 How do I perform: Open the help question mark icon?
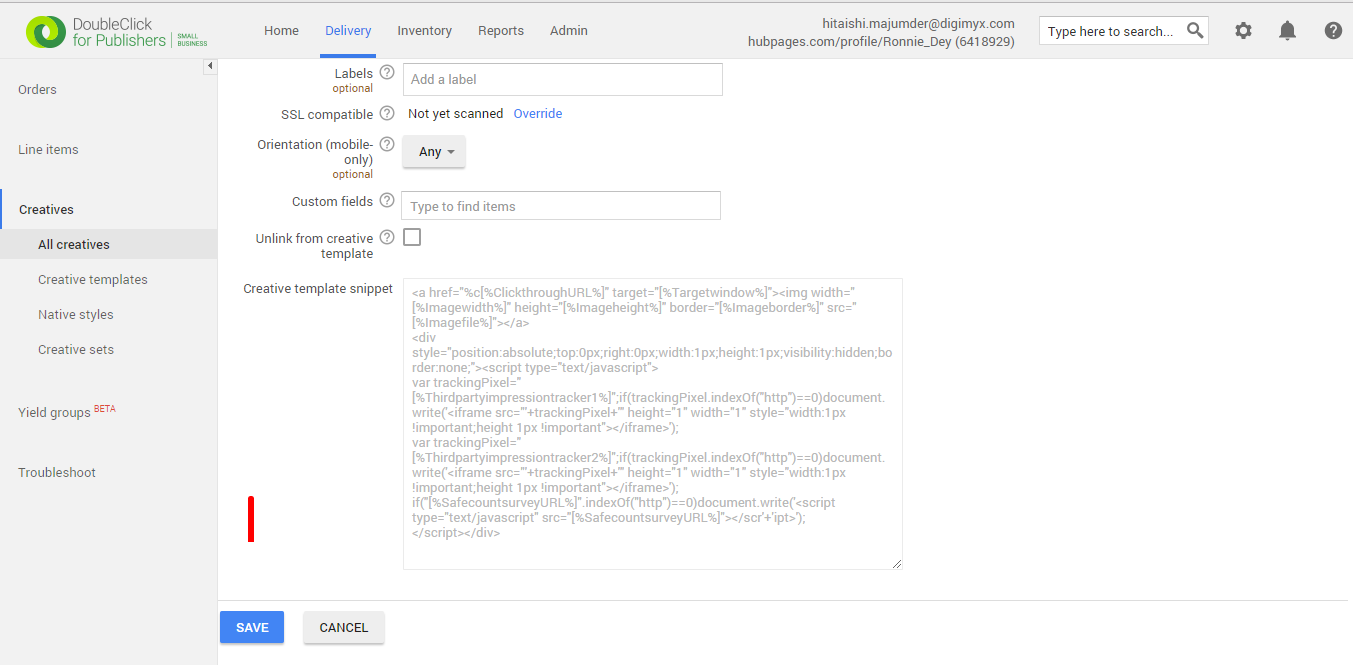(x=1333, y=31)
